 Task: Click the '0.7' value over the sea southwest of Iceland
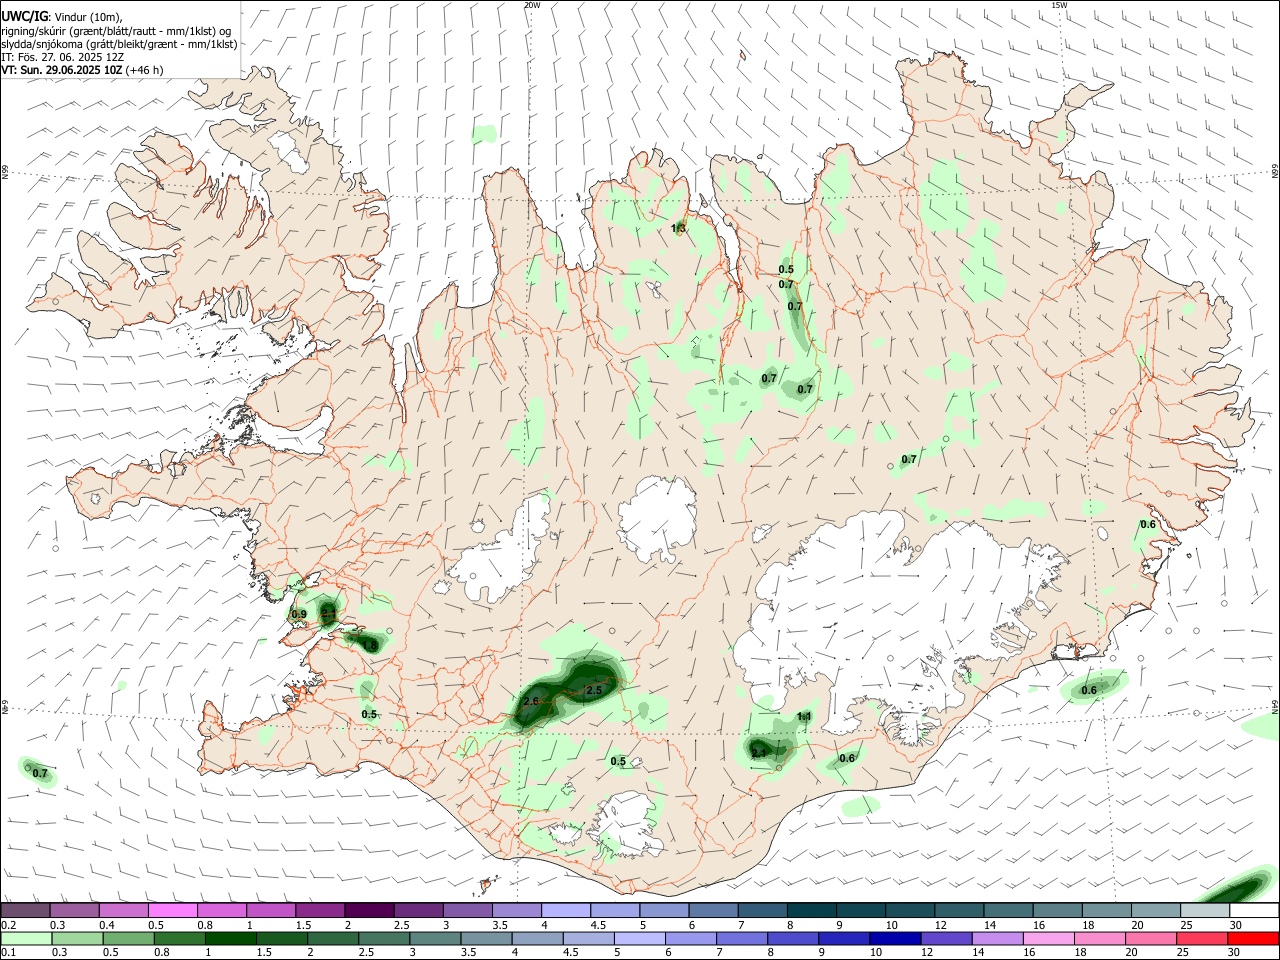click(40, 773)
